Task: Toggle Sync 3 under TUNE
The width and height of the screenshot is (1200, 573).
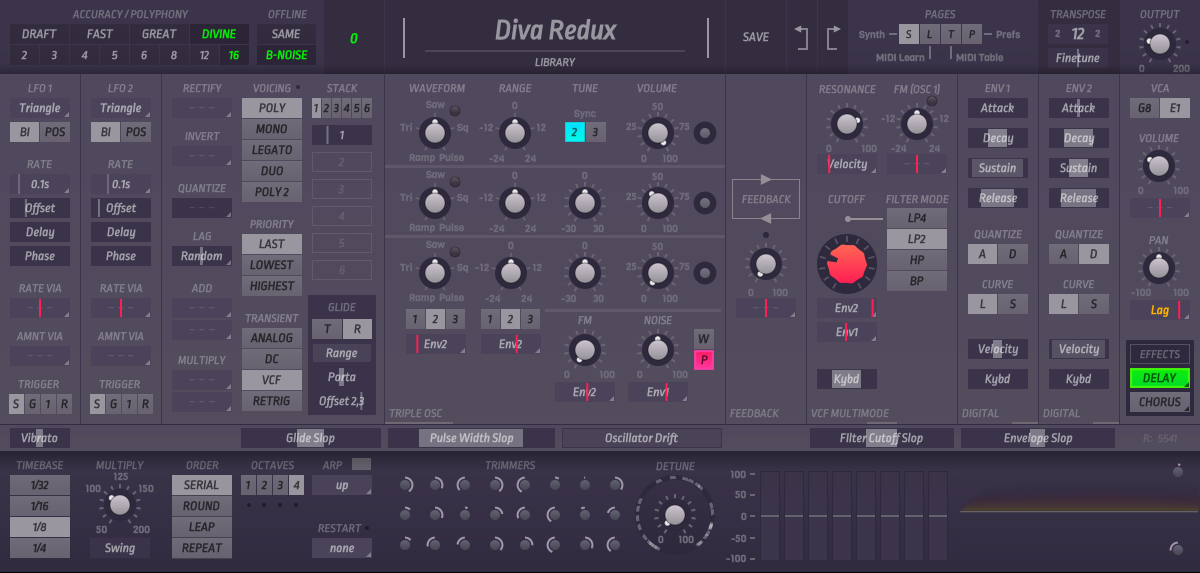Action: pos(595,132)
